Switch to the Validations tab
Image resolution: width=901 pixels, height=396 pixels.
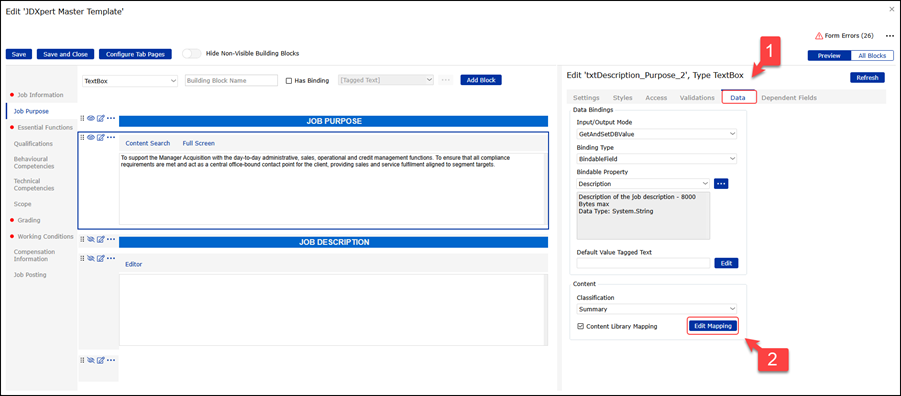(697, 98)
